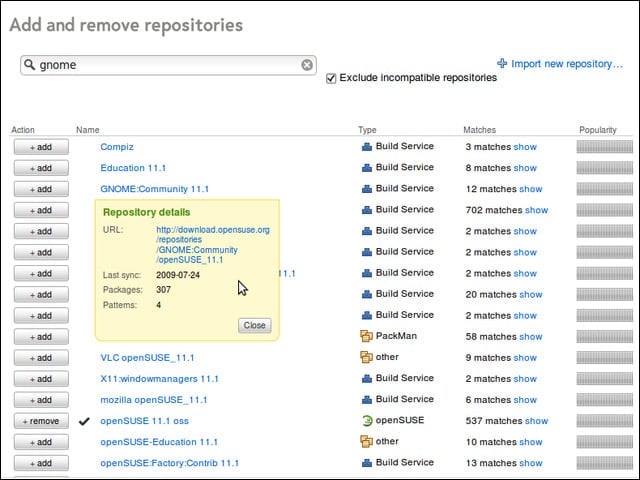This screenshot has height=480, width=640.
Task: Clear the gnome search text
Action: click(307, 64)
